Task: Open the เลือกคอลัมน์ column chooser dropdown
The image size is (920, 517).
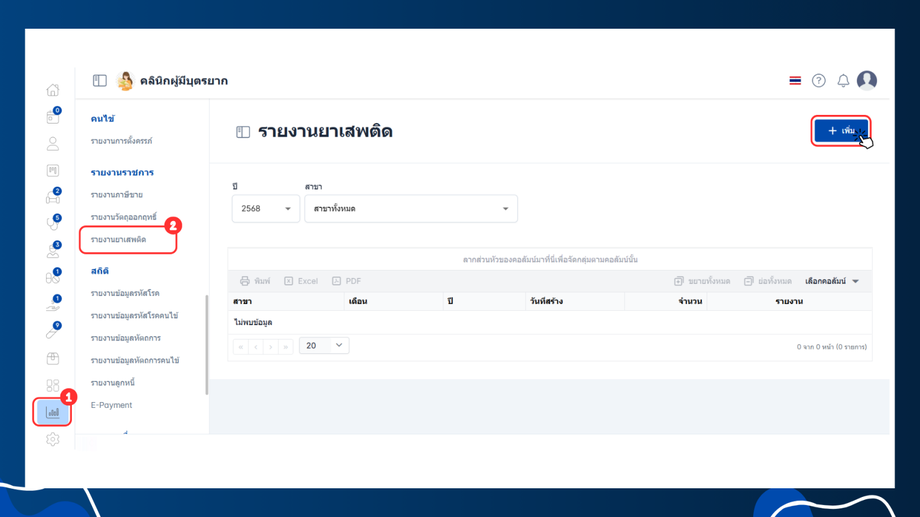Action: click(x=831, y=281)
